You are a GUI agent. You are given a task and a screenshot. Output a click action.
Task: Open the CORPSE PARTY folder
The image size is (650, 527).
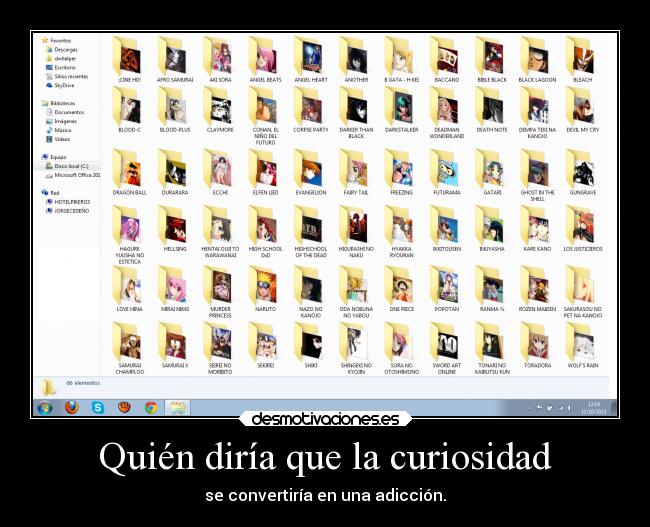click(310, 110)
